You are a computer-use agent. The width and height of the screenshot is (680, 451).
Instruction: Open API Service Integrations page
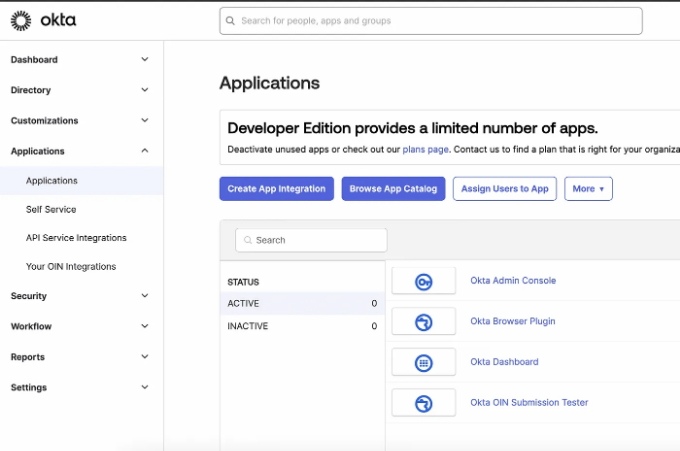pyautogui.click(x=76, y=238)
